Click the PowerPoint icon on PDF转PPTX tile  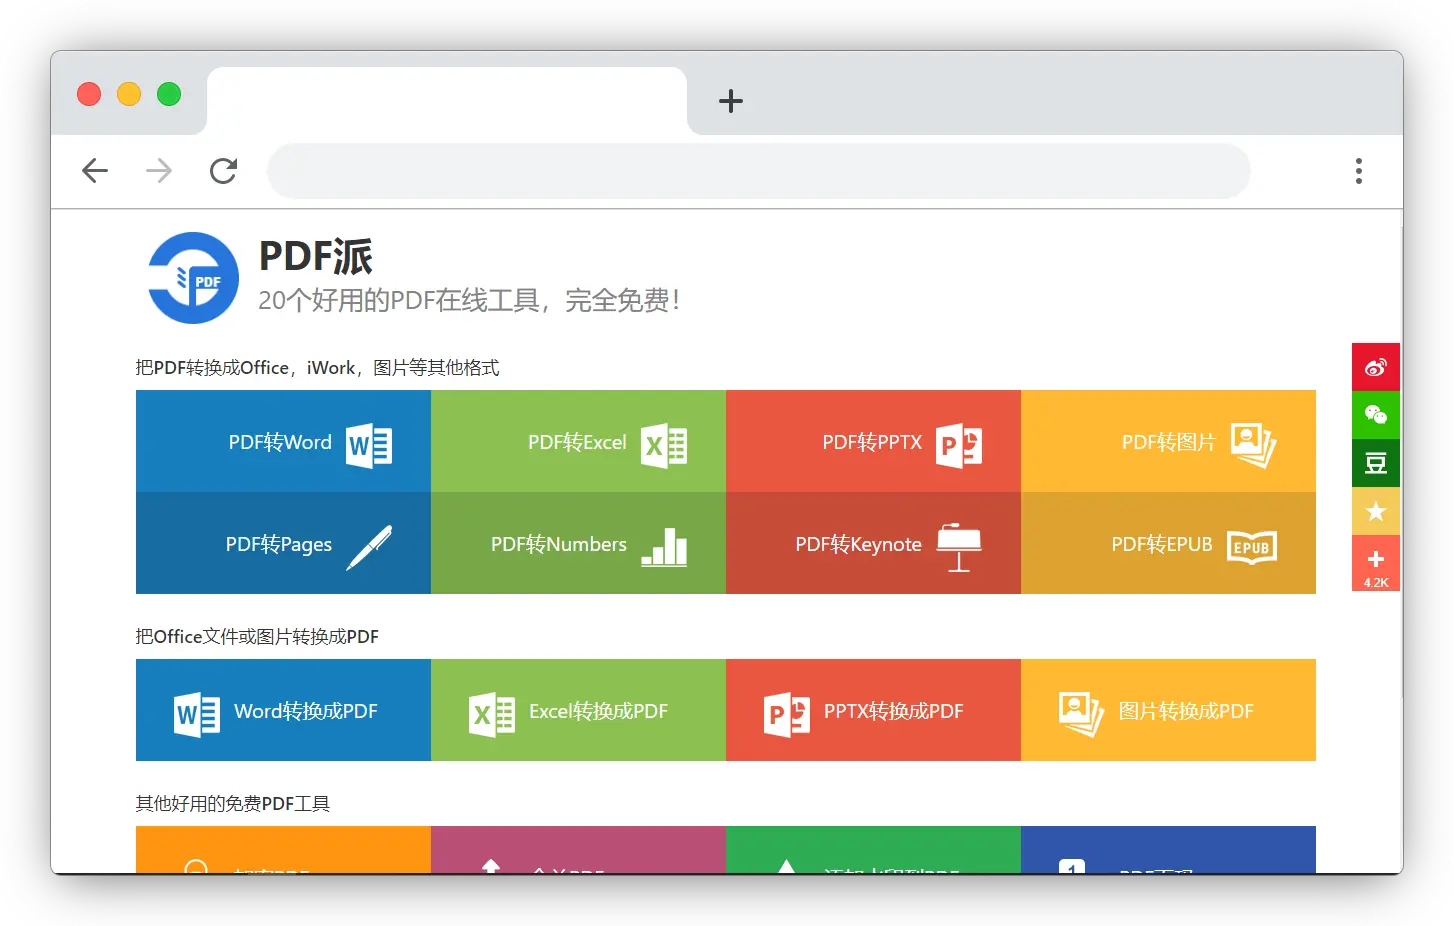[959, 445]
